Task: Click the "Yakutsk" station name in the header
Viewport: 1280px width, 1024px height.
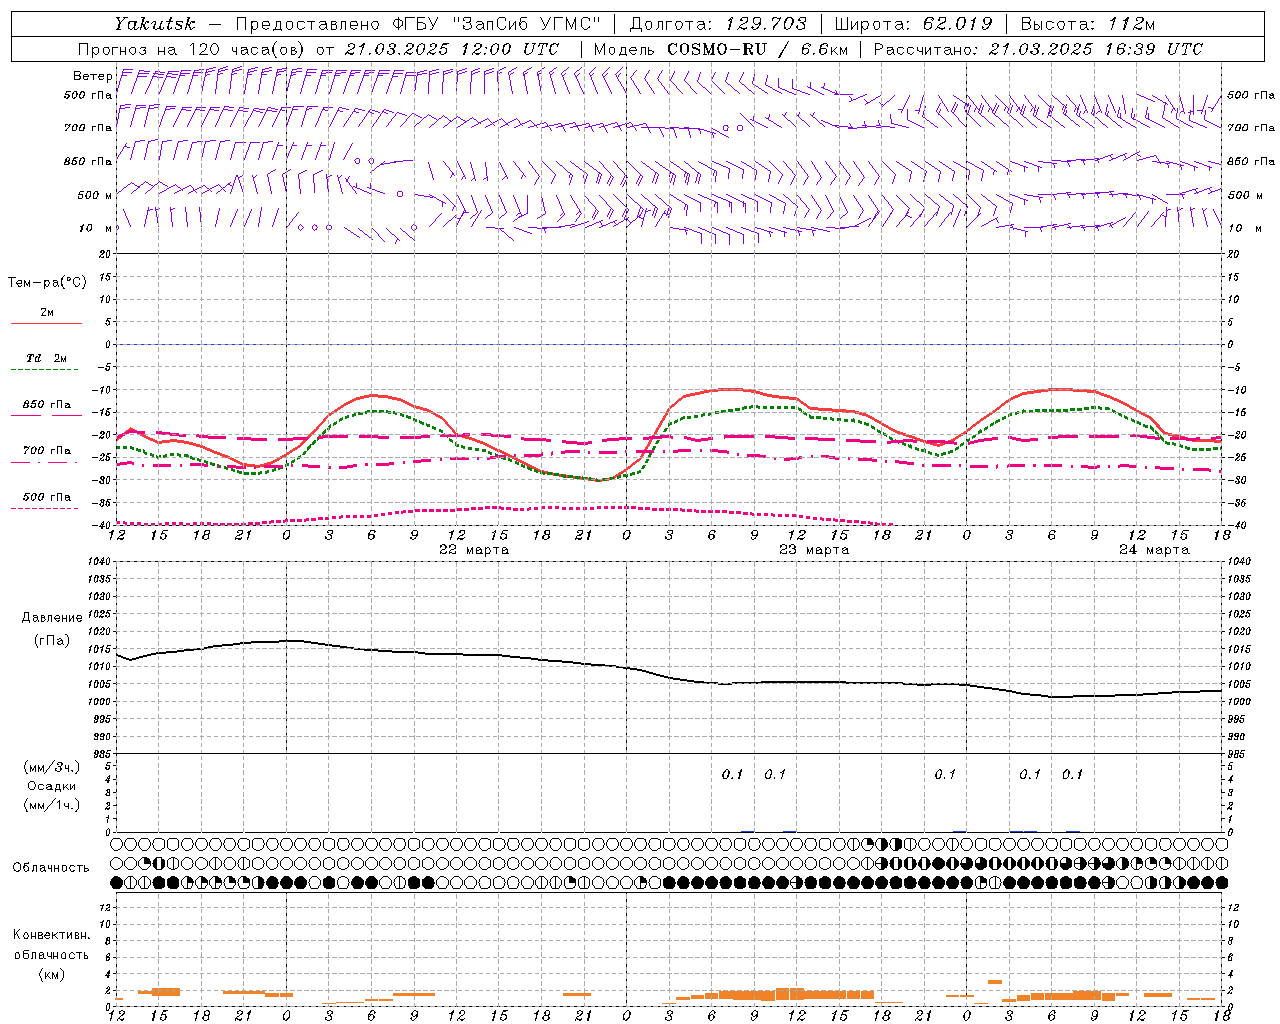Action: pos(154,24)
